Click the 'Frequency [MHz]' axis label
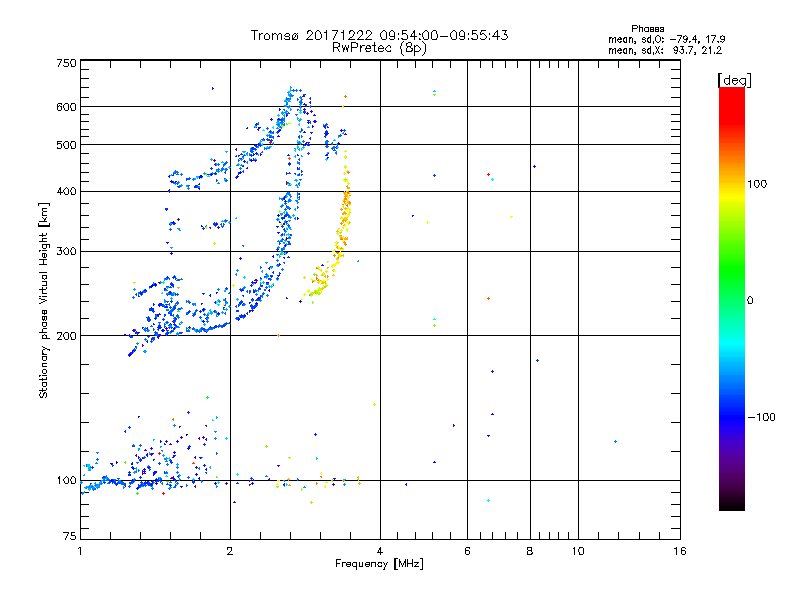The image size is (800, 600). [379, 564]
